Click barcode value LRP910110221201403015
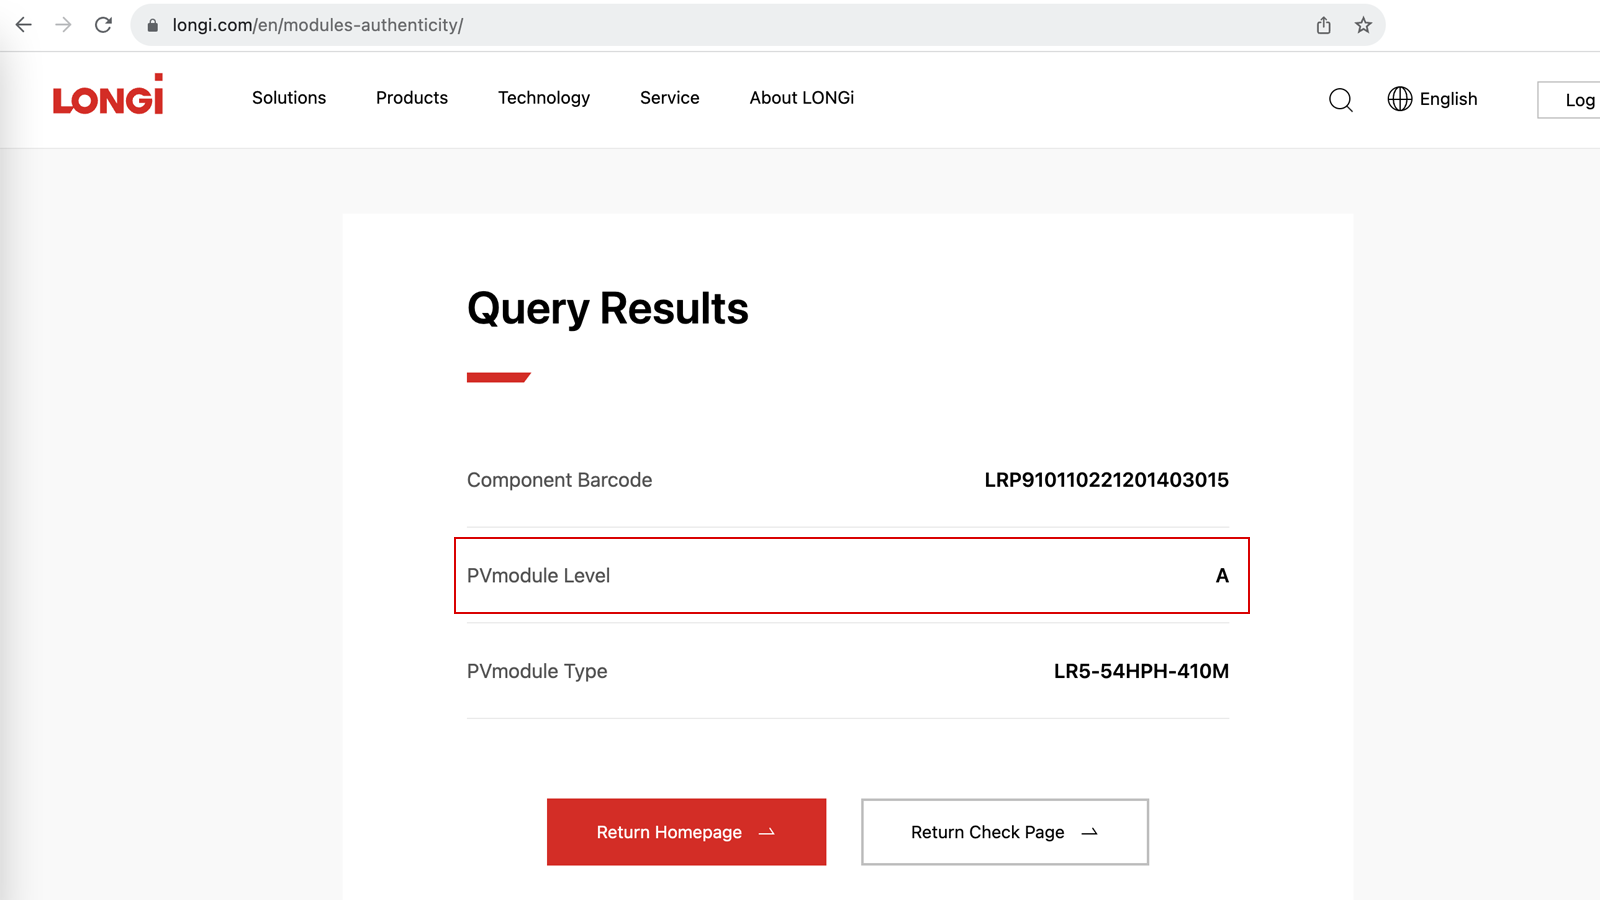This screenshot has width=1600, height=900. point(1107,480)
